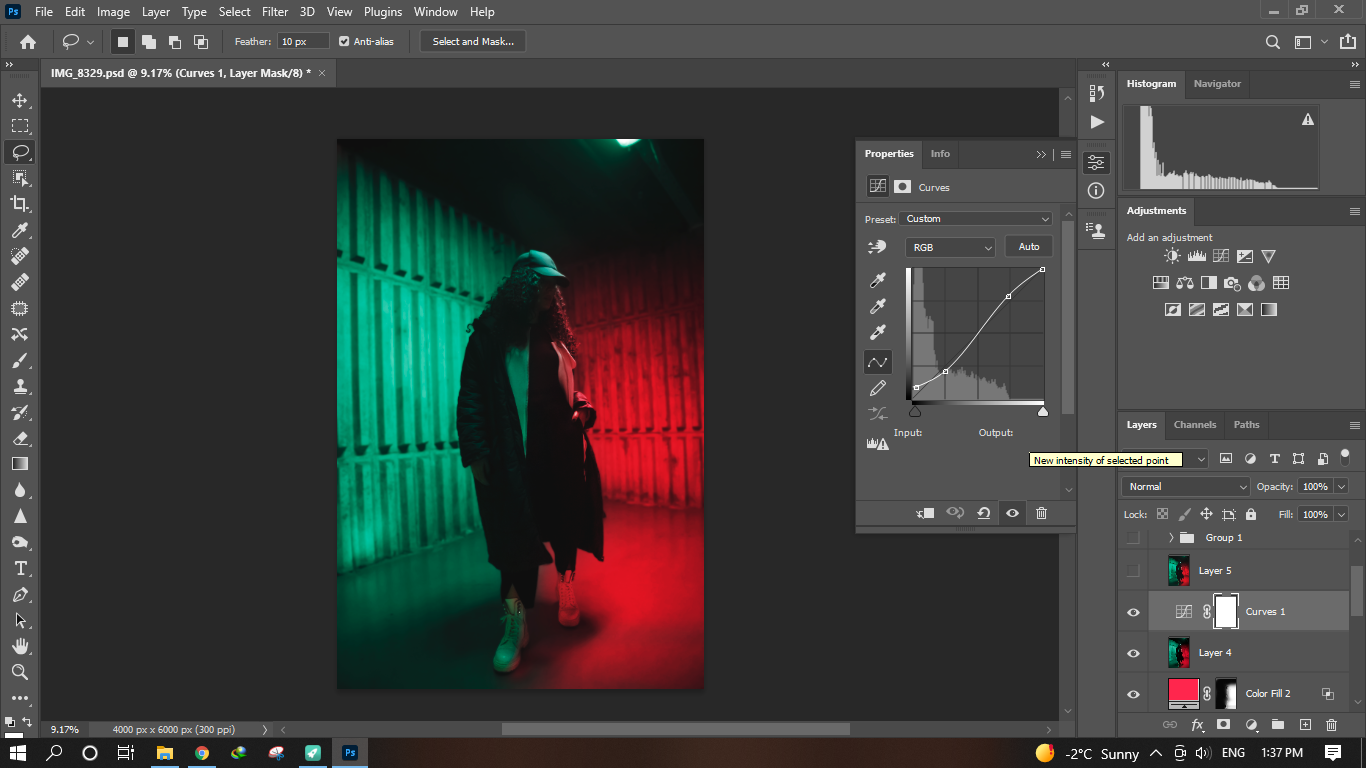The image size is (1366, 768).
Task: Pick the white point eyedropper in Curves
Action: click(x=877, y=333)
